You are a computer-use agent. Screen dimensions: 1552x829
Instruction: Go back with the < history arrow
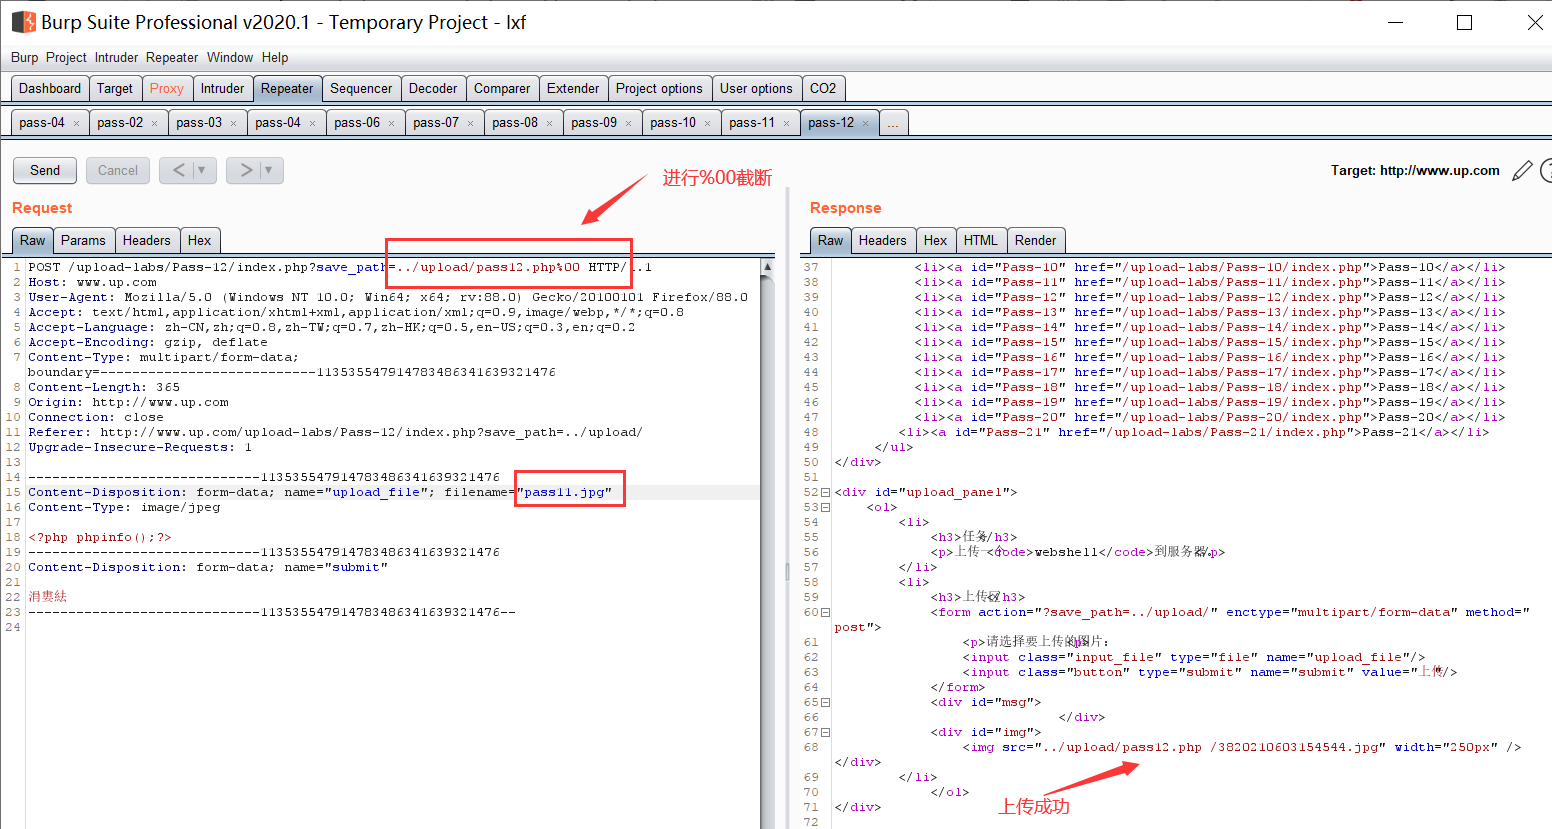point(178,170)
